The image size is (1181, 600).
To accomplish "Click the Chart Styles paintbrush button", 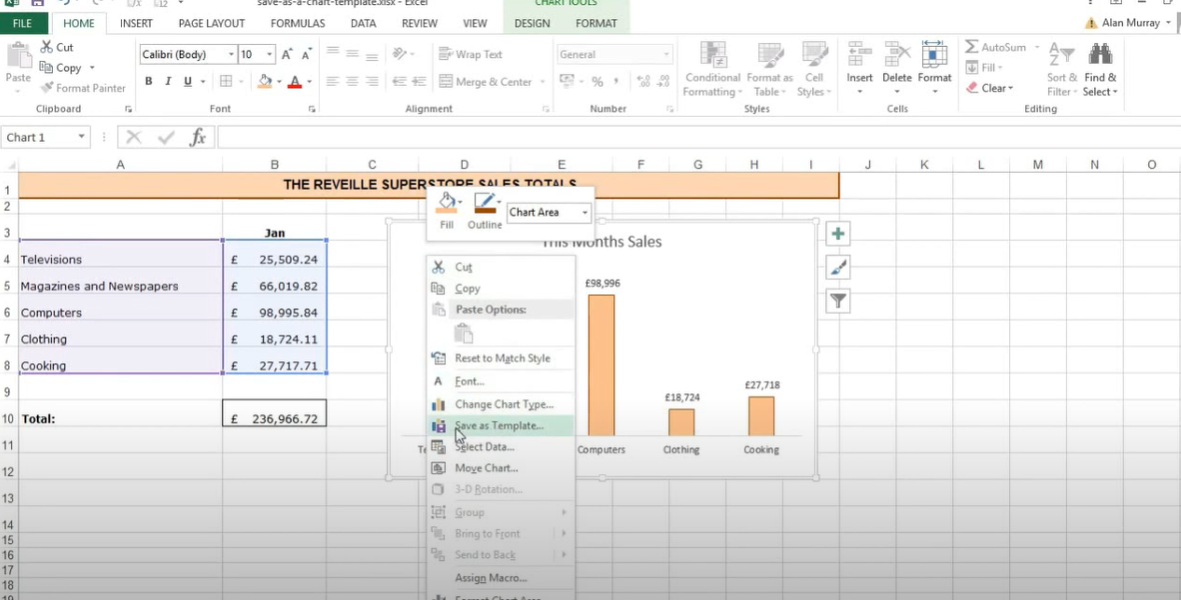I will [x=838, y=267].
